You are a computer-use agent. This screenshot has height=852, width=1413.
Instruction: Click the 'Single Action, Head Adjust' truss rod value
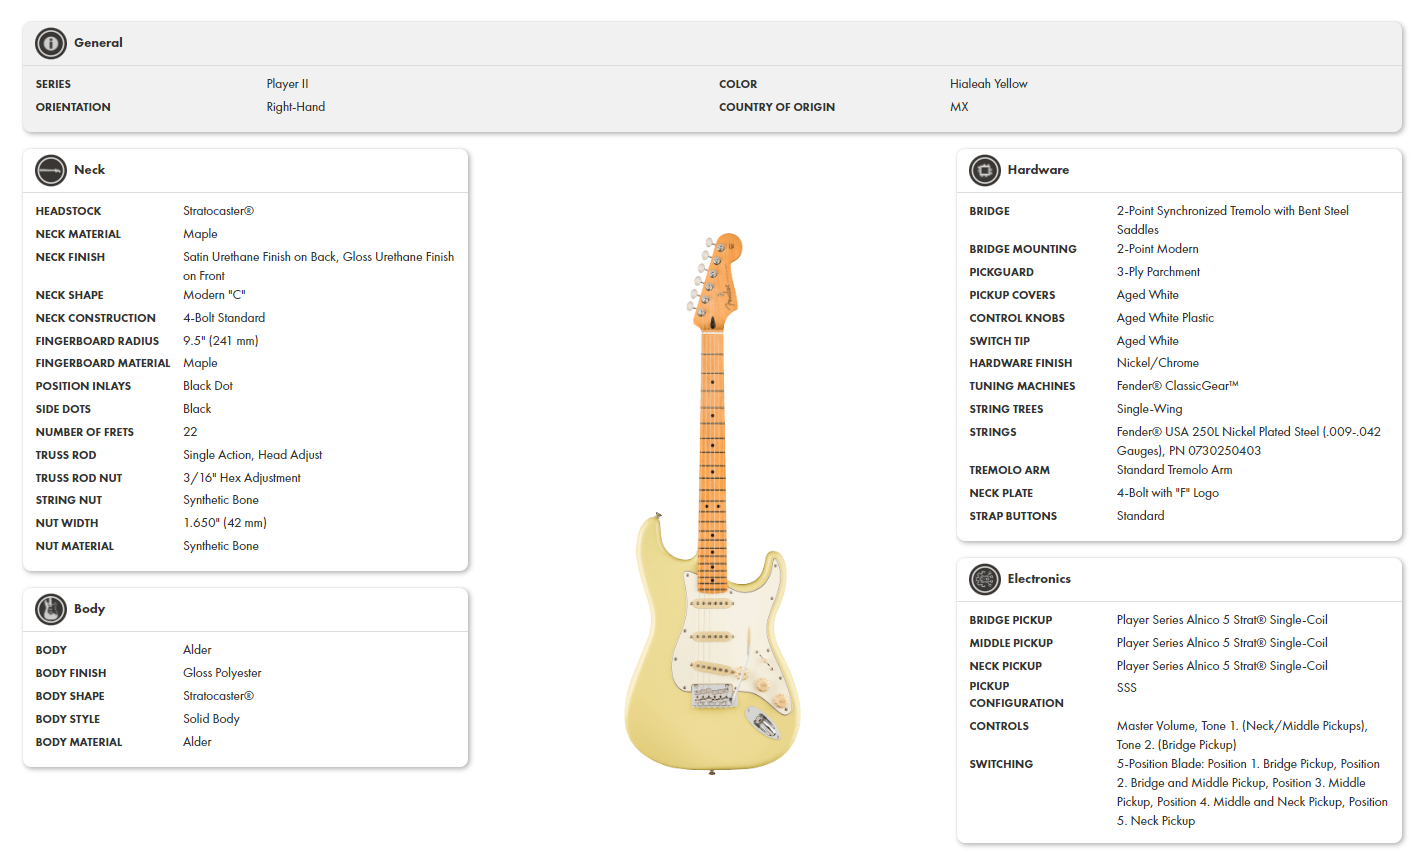tap(253, 455)
